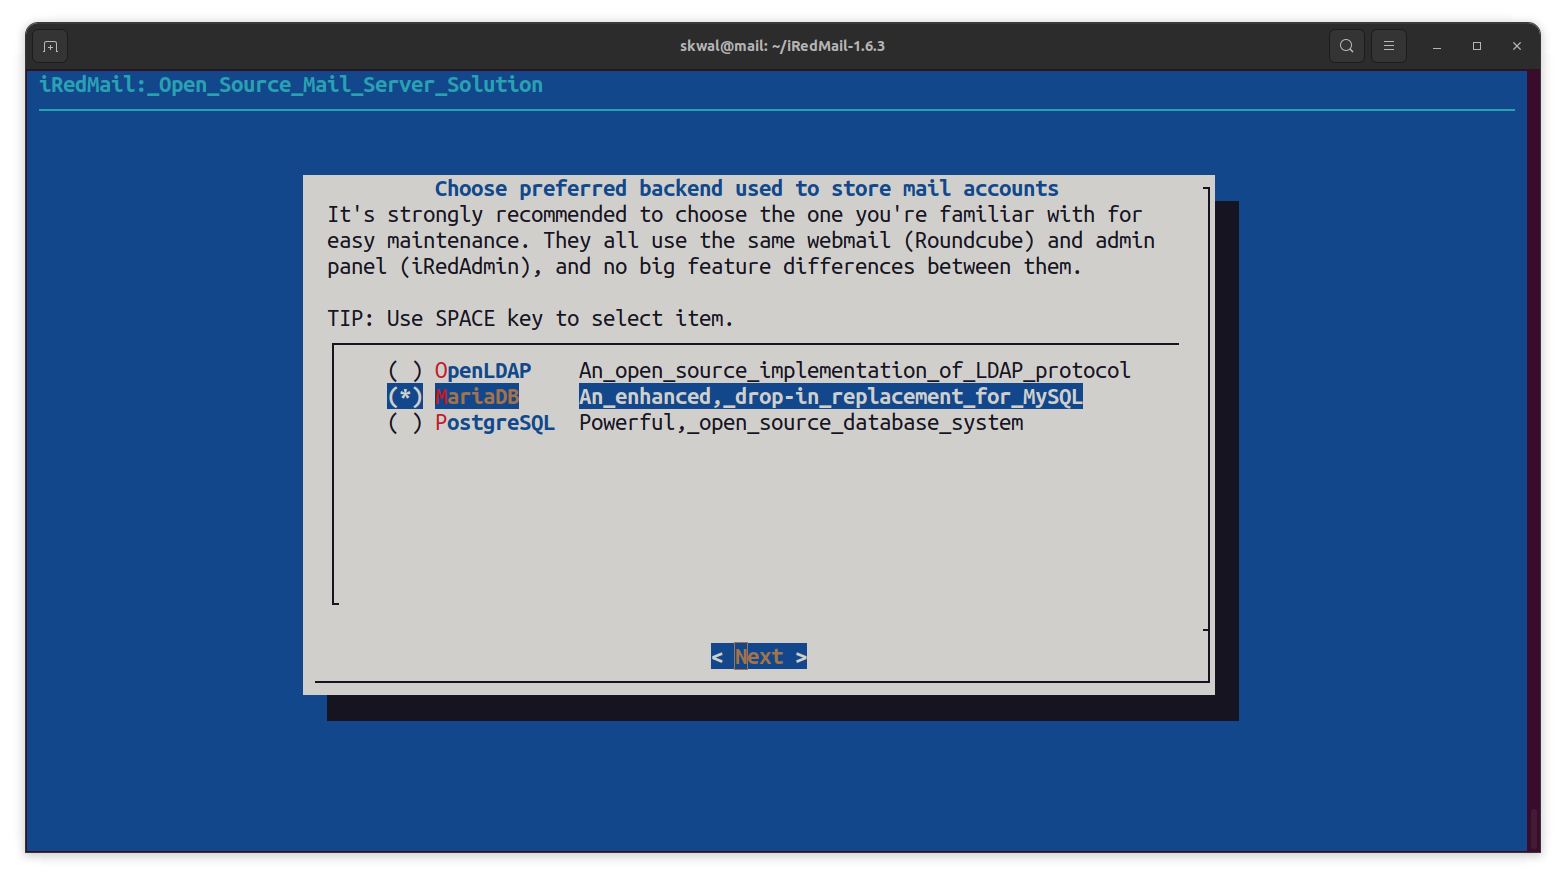Maximize the terminal window
Screen dimensions: 1566x881
(1477, 46)
